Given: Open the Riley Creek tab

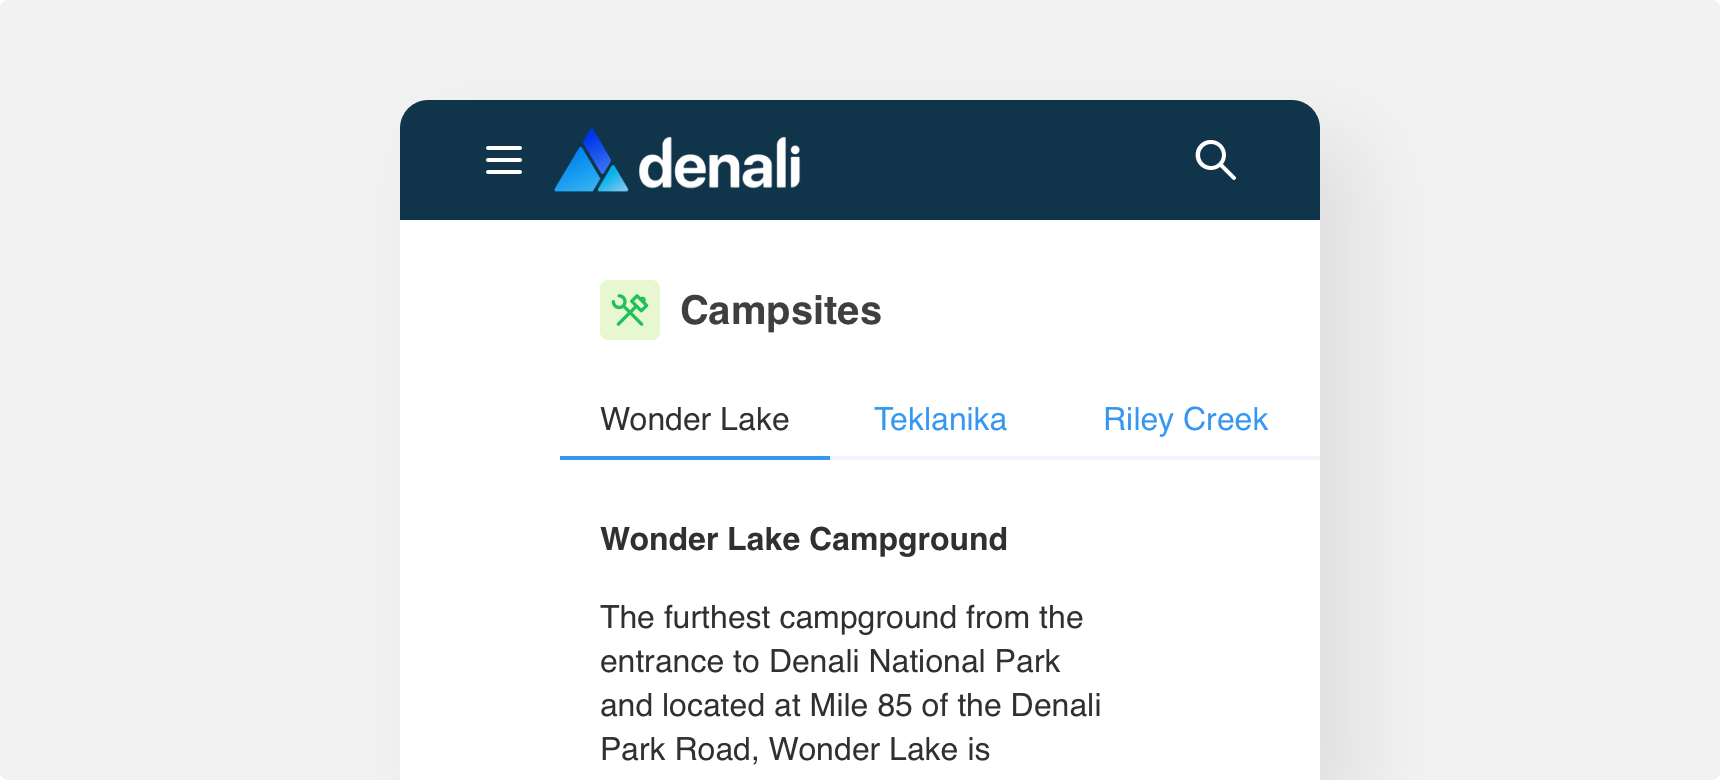Looking at the screenshot, I should [x=1185, y=419].
